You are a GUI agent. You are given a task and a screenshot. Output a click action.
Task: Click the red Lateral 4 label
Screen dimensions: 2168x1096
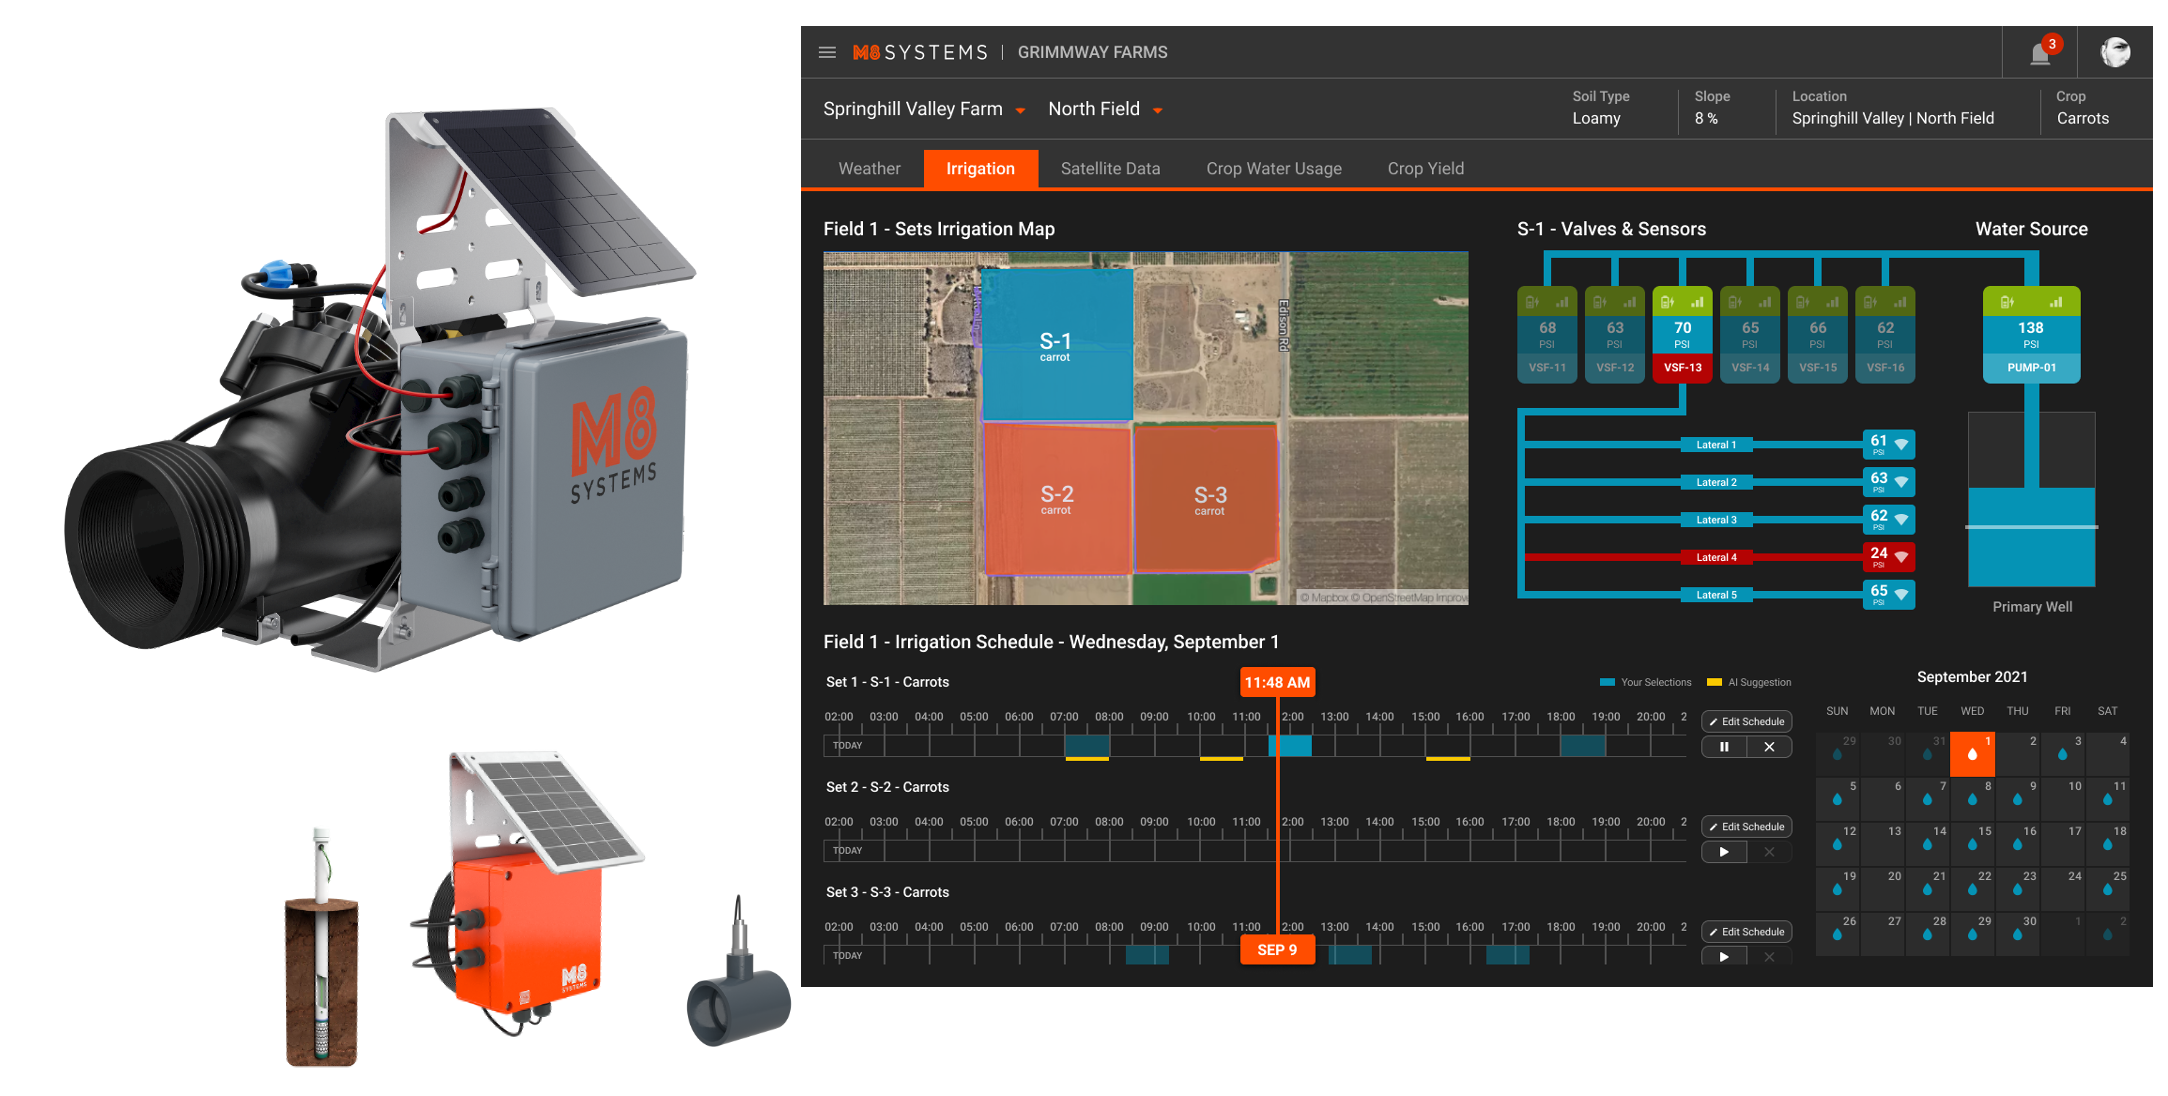point(1716,557)
